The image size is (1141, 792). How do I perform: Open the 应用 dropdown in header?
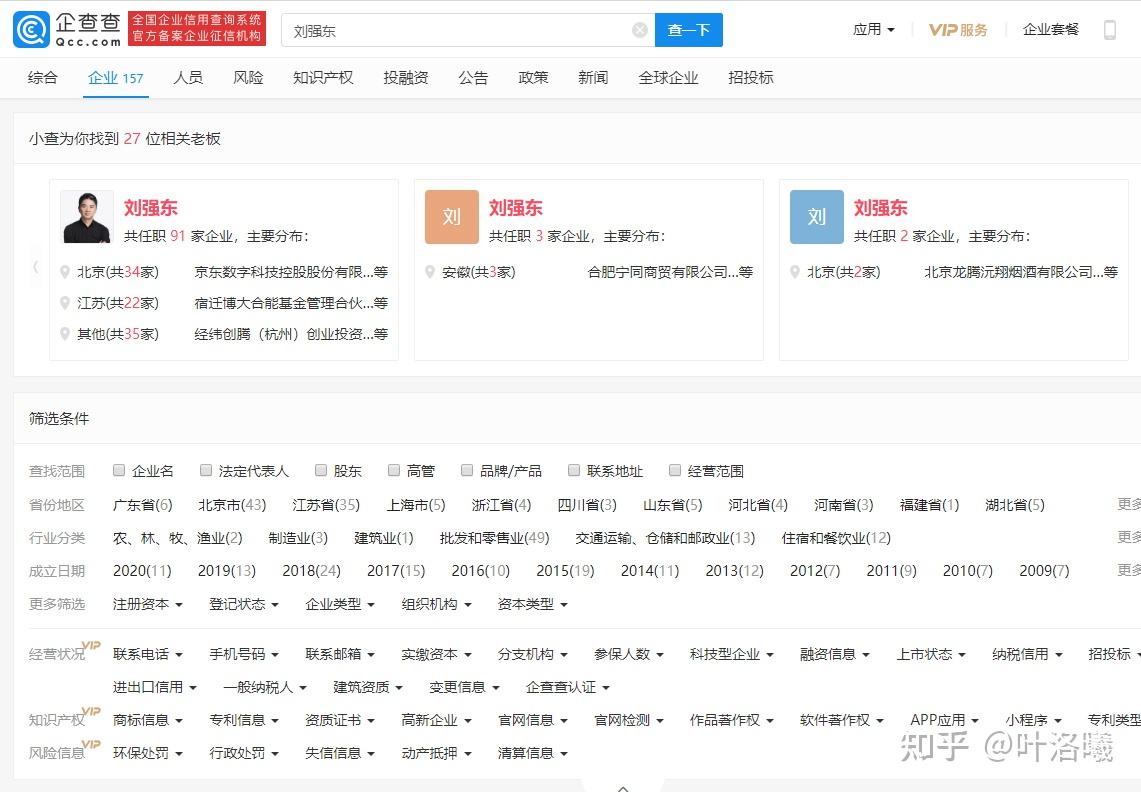coord(873,30)
